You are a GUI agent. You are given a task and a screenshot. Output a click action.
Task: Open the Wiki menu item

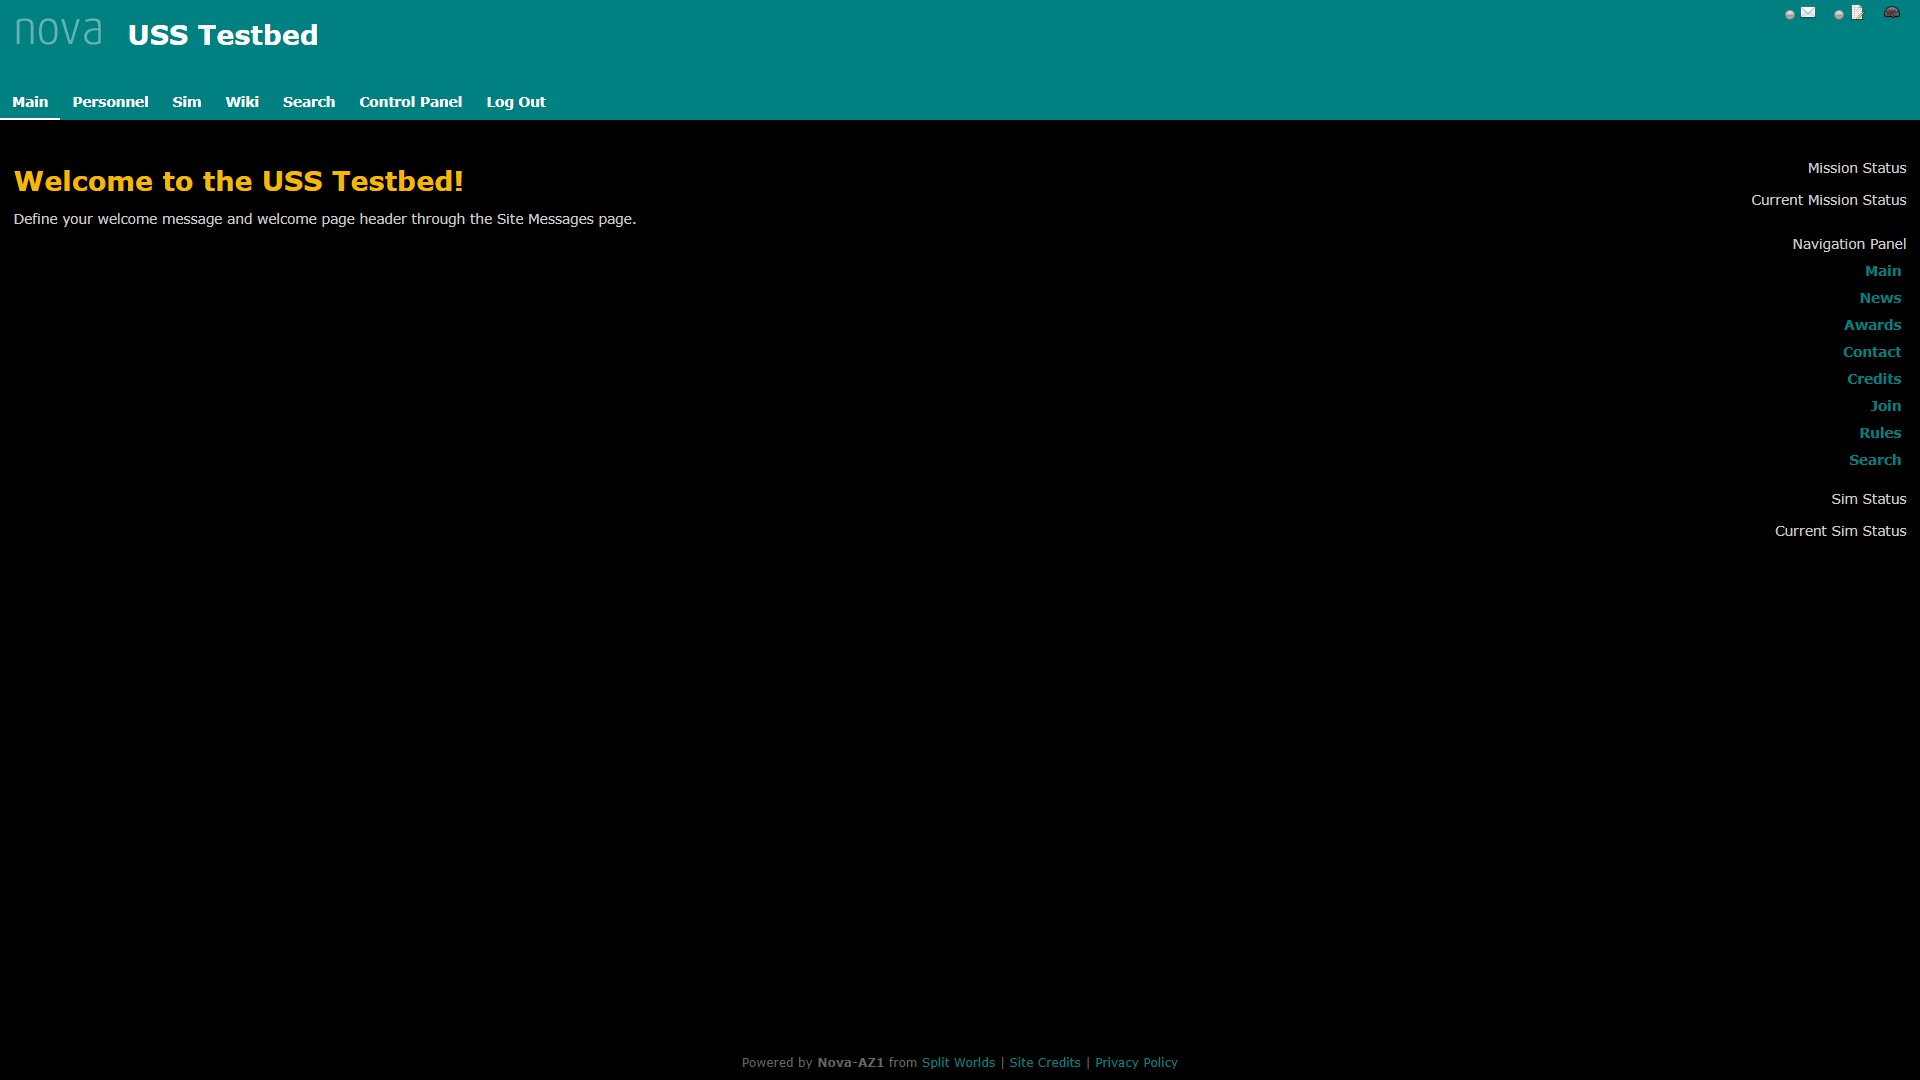(x=242, y=102)
